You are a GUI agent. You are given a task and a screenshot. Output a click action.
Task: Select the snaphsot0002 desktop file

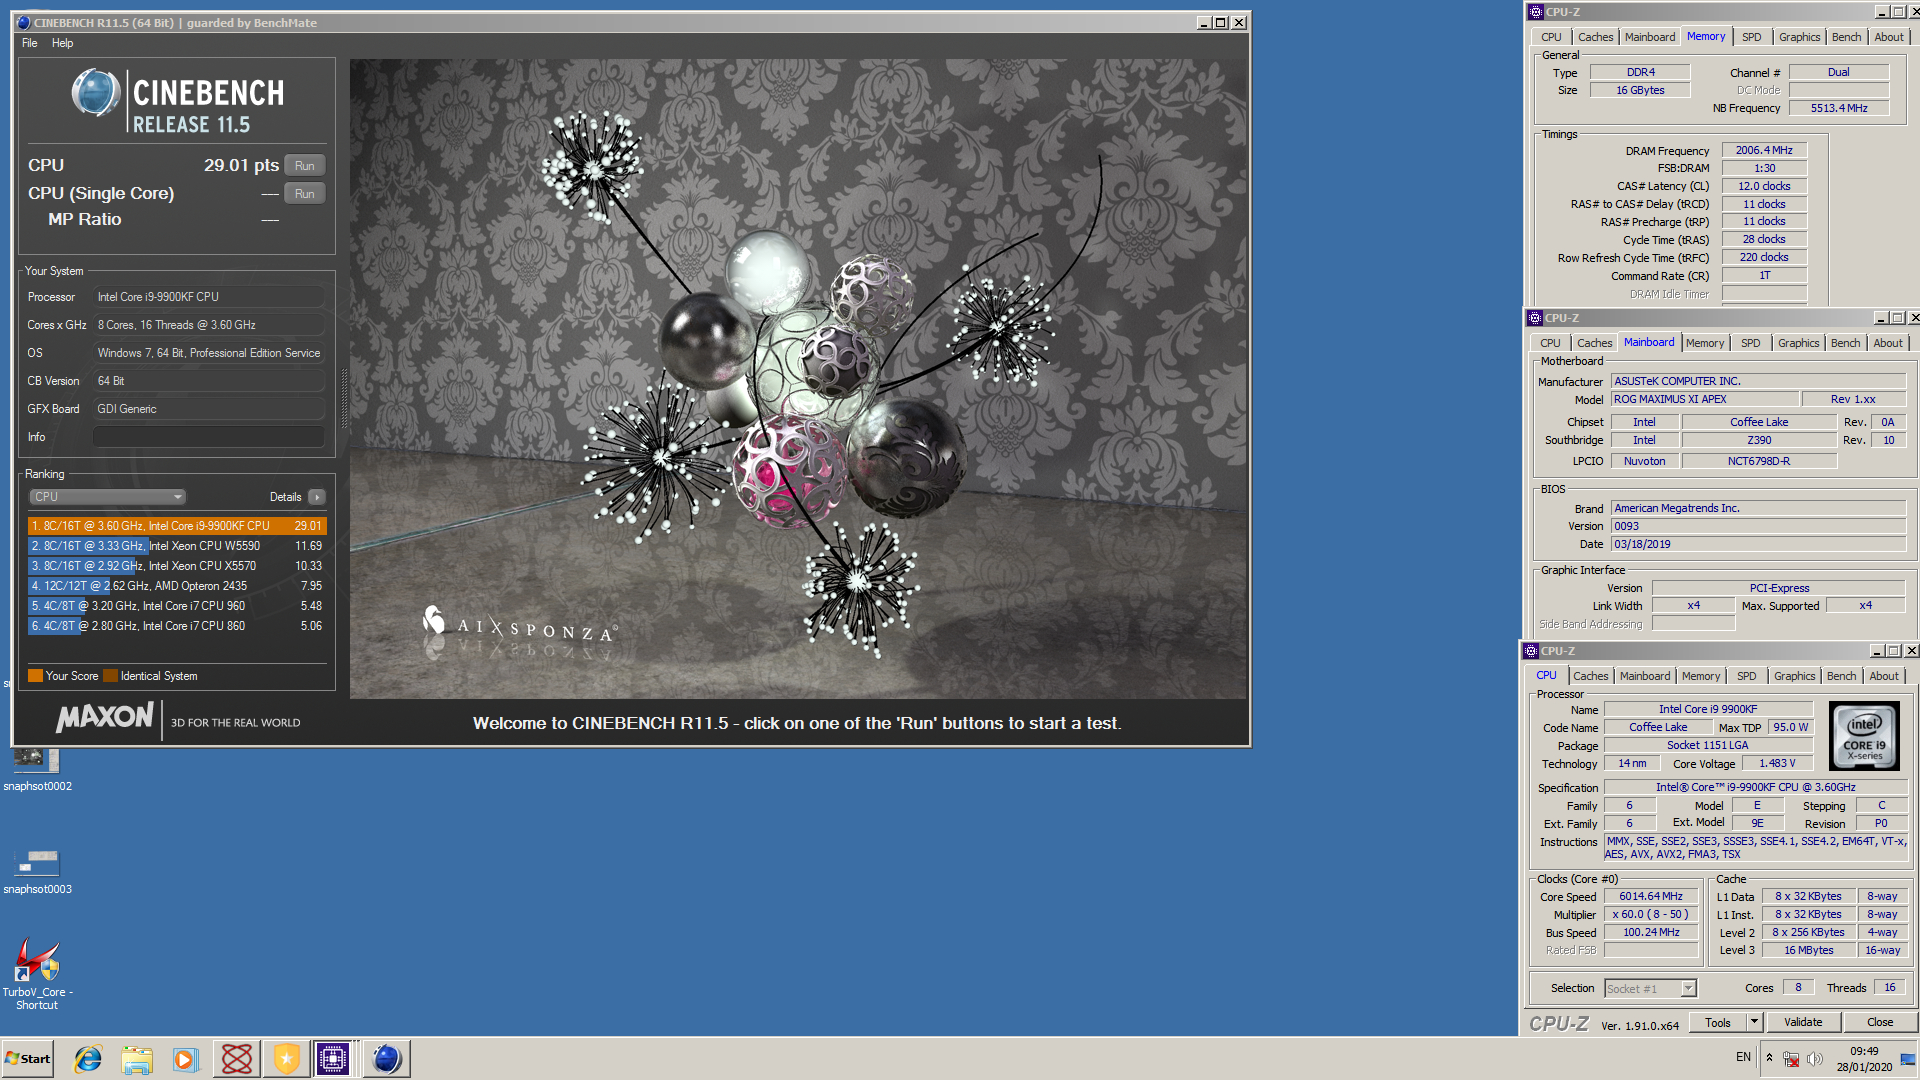pyautogui.click(x=37, y=770)
